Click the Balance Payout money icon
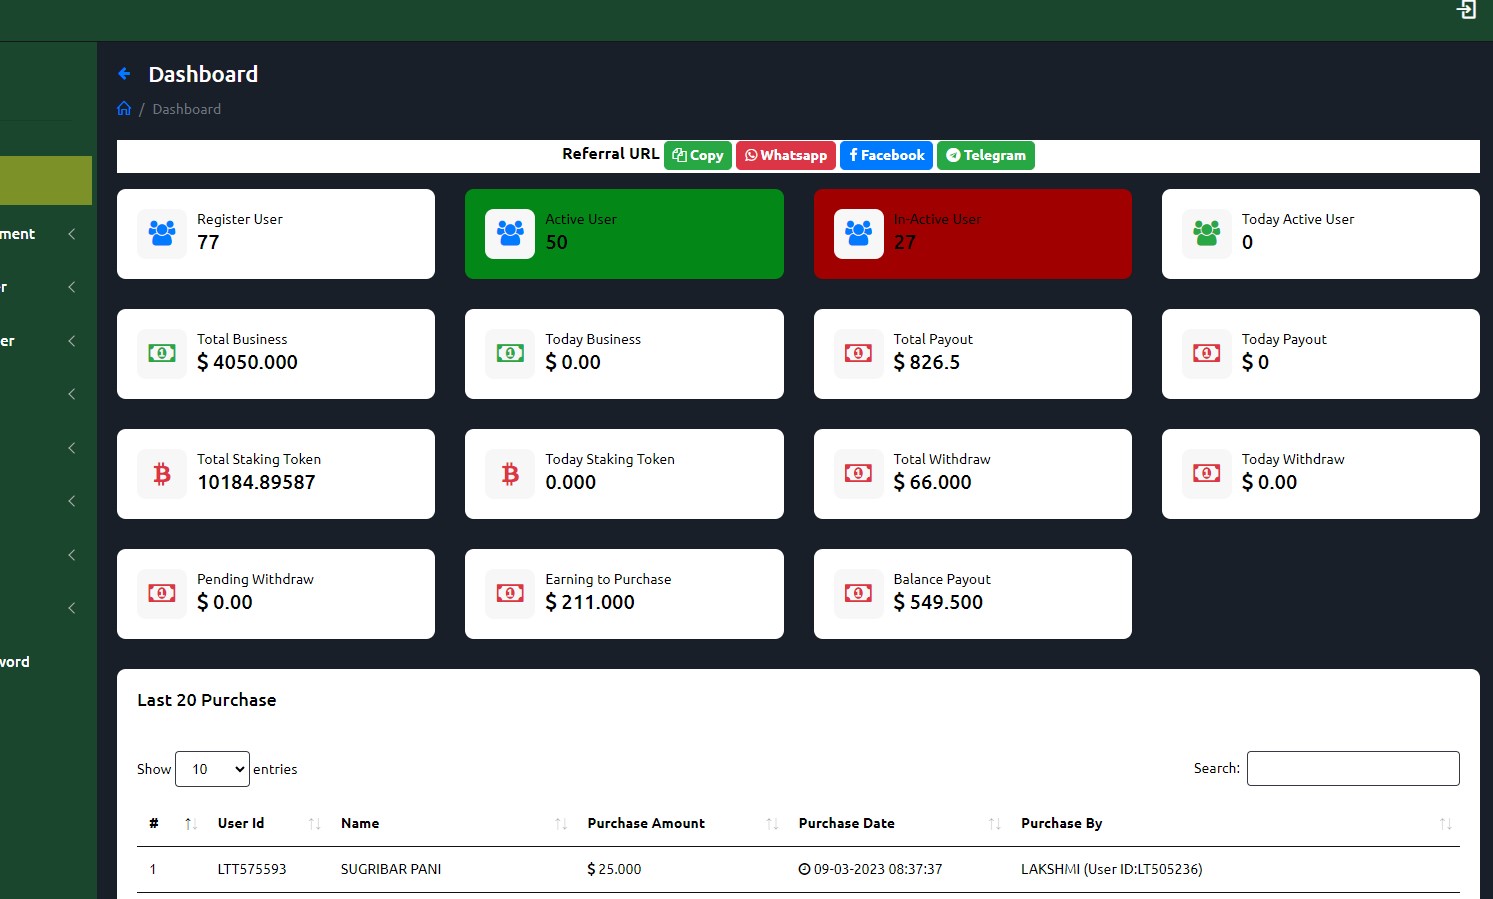This screenshot has height=899, width=1493. (858, 594)
